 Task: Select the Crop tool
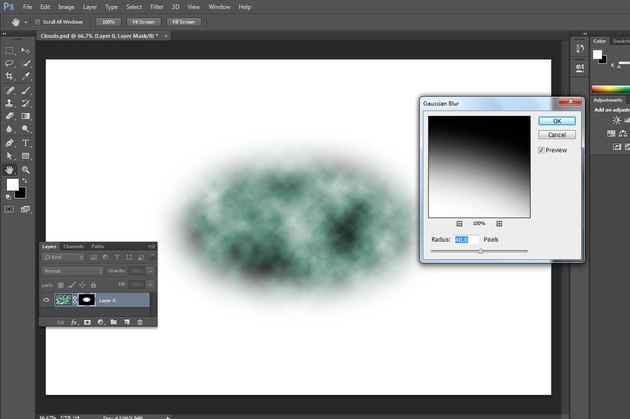pyautogui.click(x=9, y=76)
